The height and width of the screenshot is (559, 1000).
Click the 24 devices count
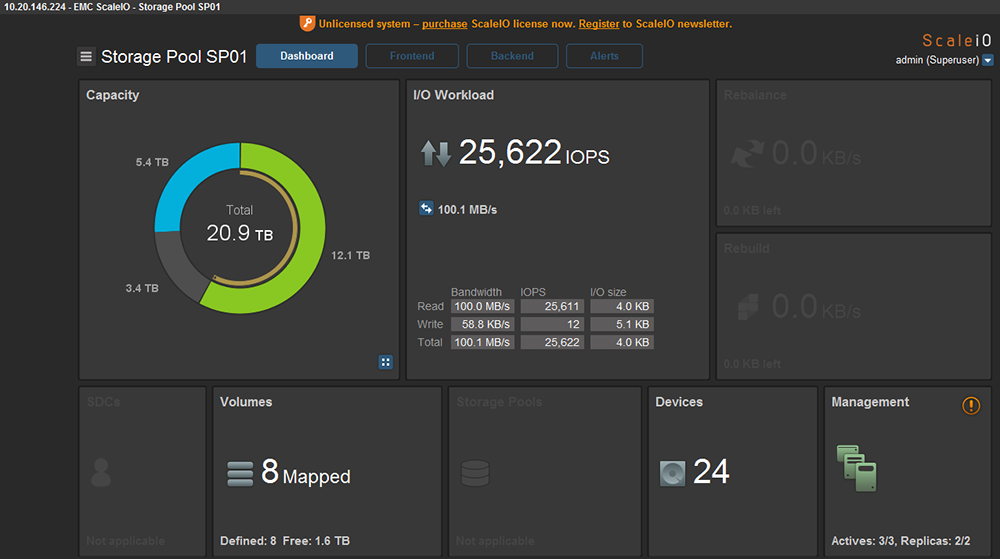710,472
